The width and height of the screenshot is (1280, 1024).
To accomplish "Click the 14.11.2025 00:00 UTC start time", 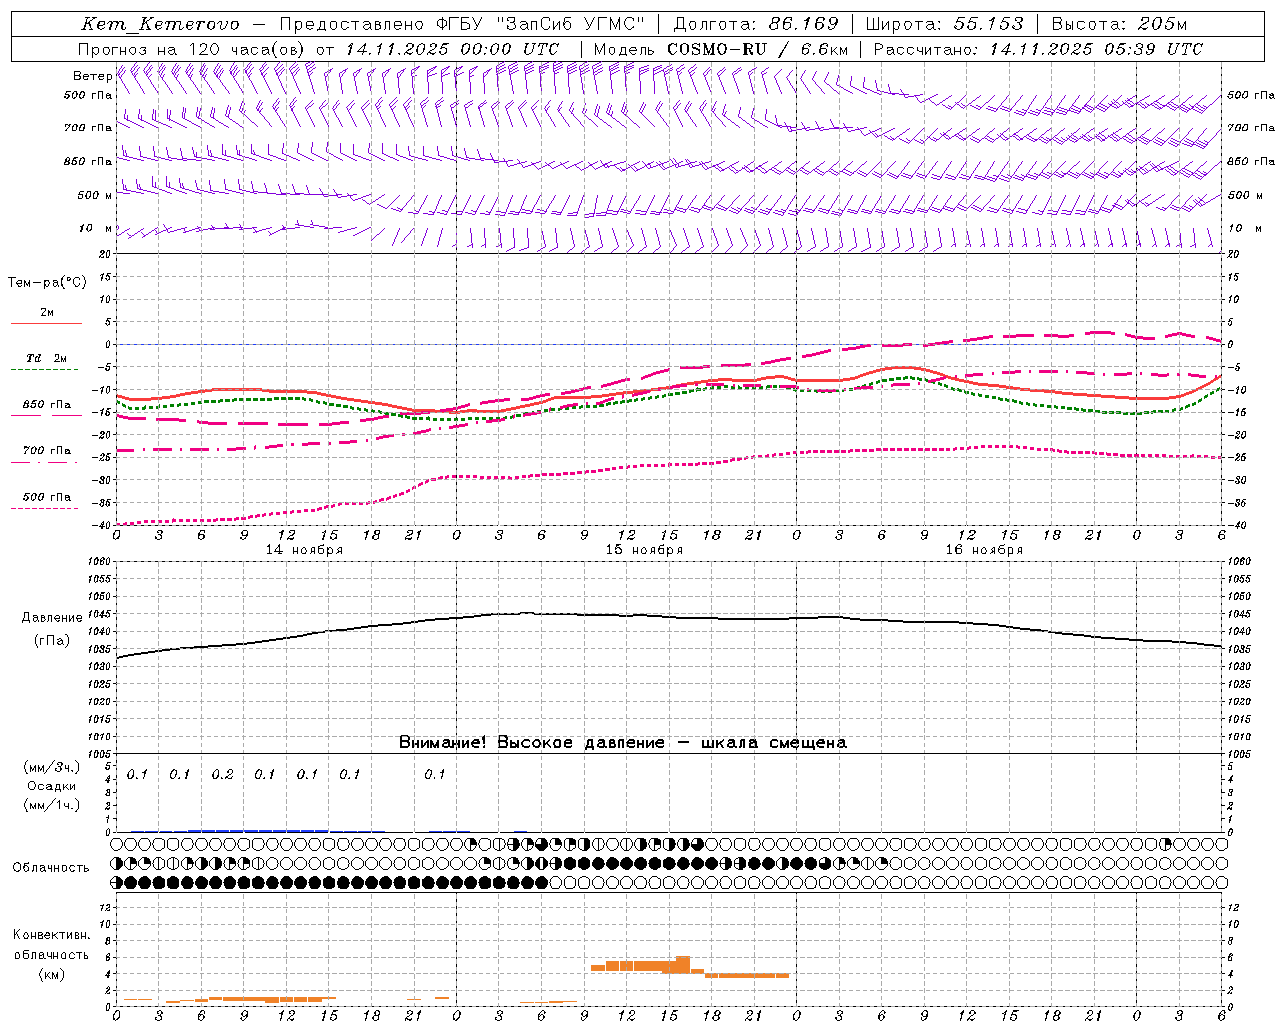I will click(x=452, y=49).
